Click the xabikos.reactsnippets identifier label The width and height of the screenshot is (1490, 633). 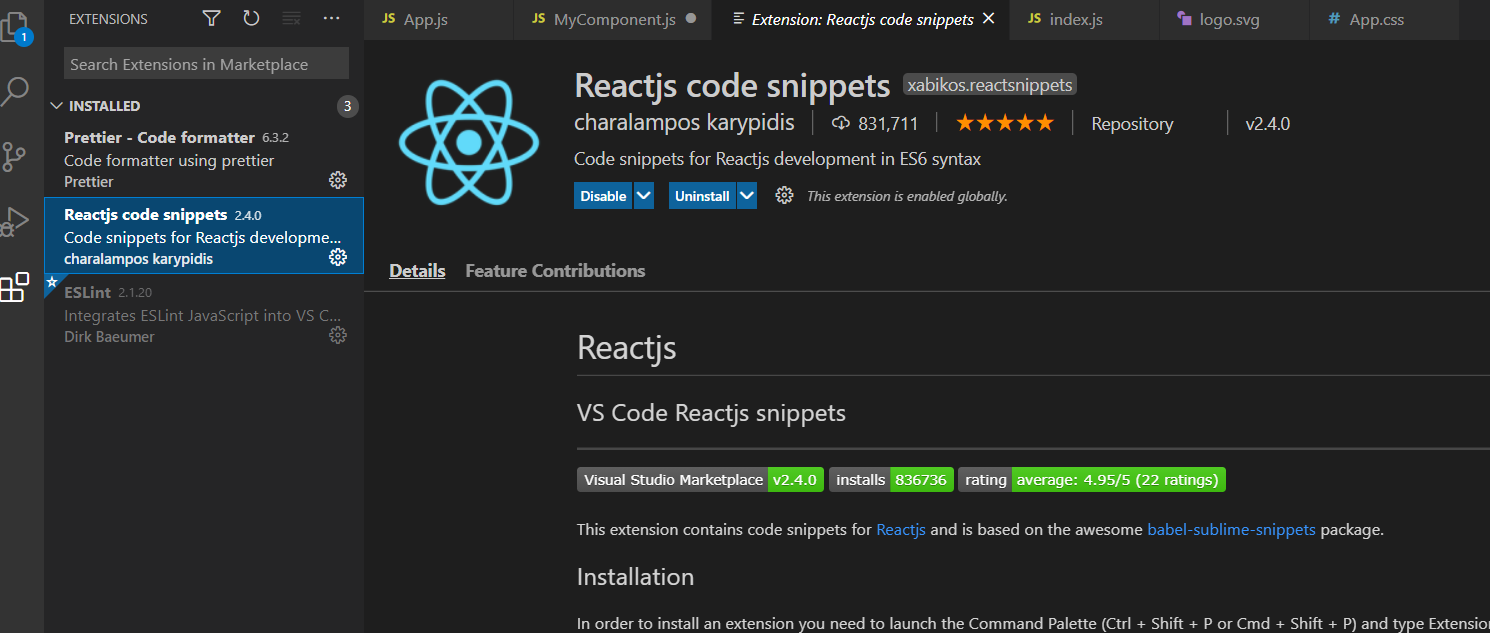[990, 85]
